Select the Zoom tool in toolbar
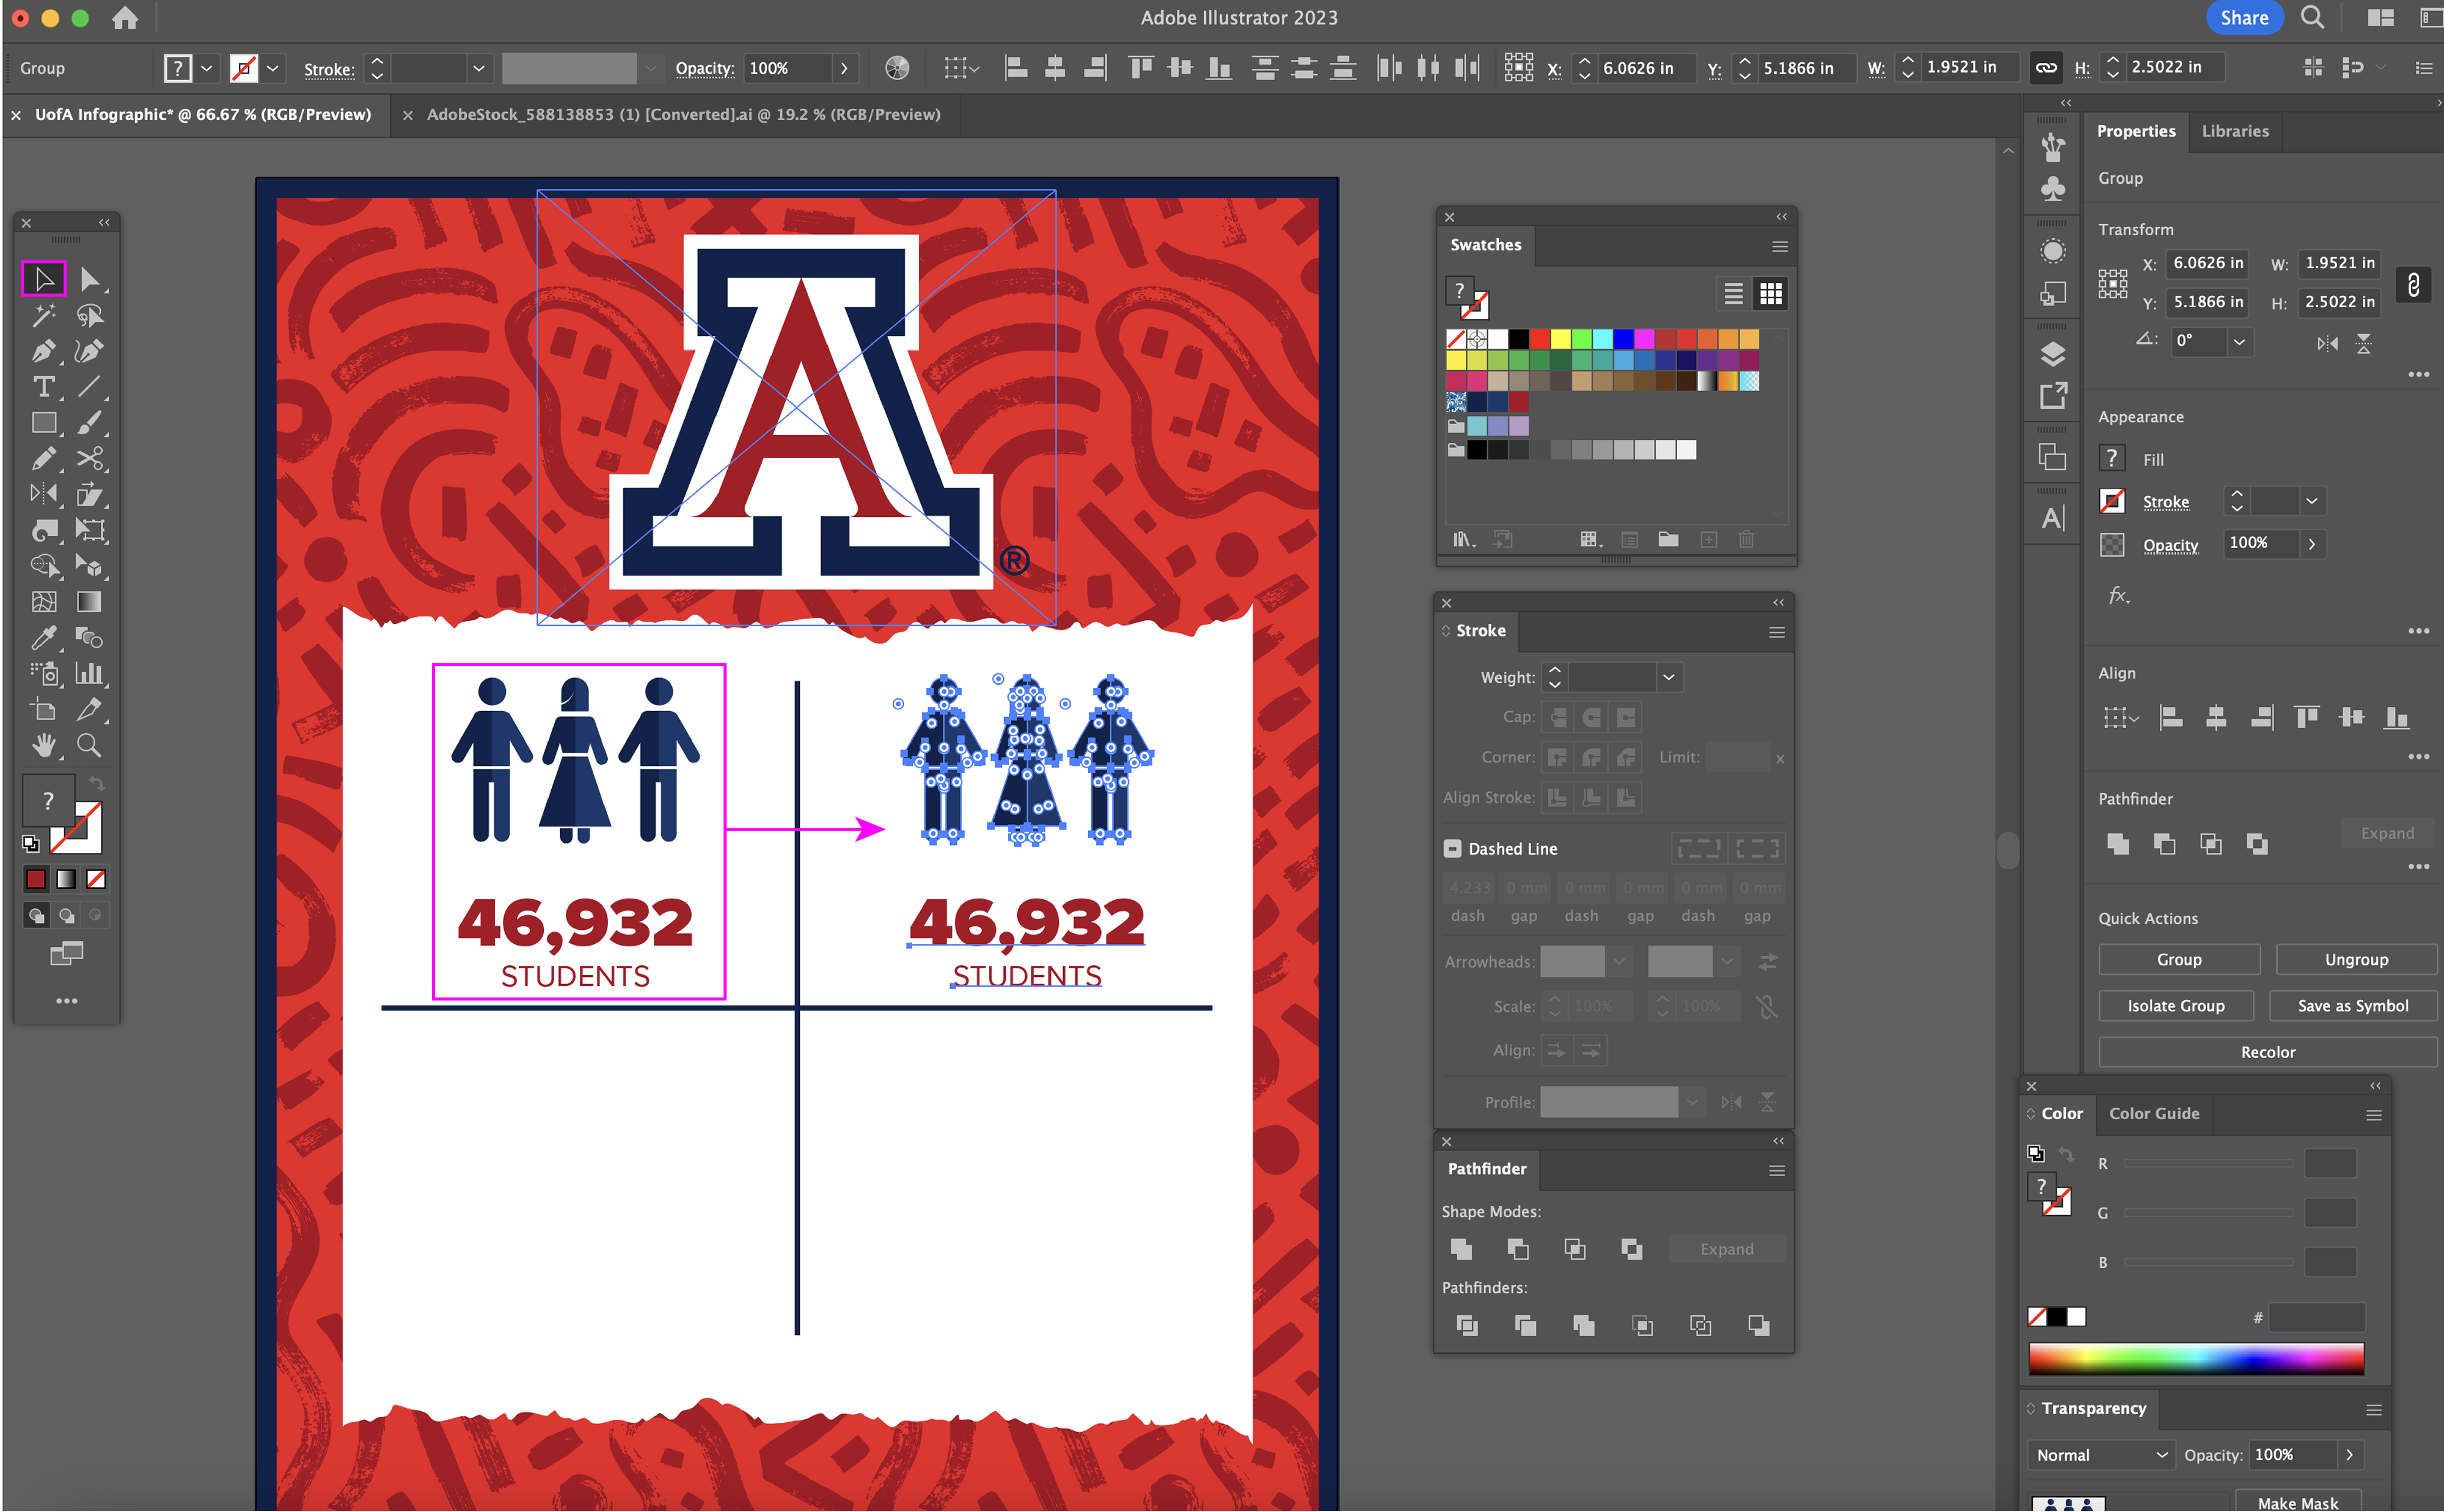 pyautogui.click(x=89, y=745)
